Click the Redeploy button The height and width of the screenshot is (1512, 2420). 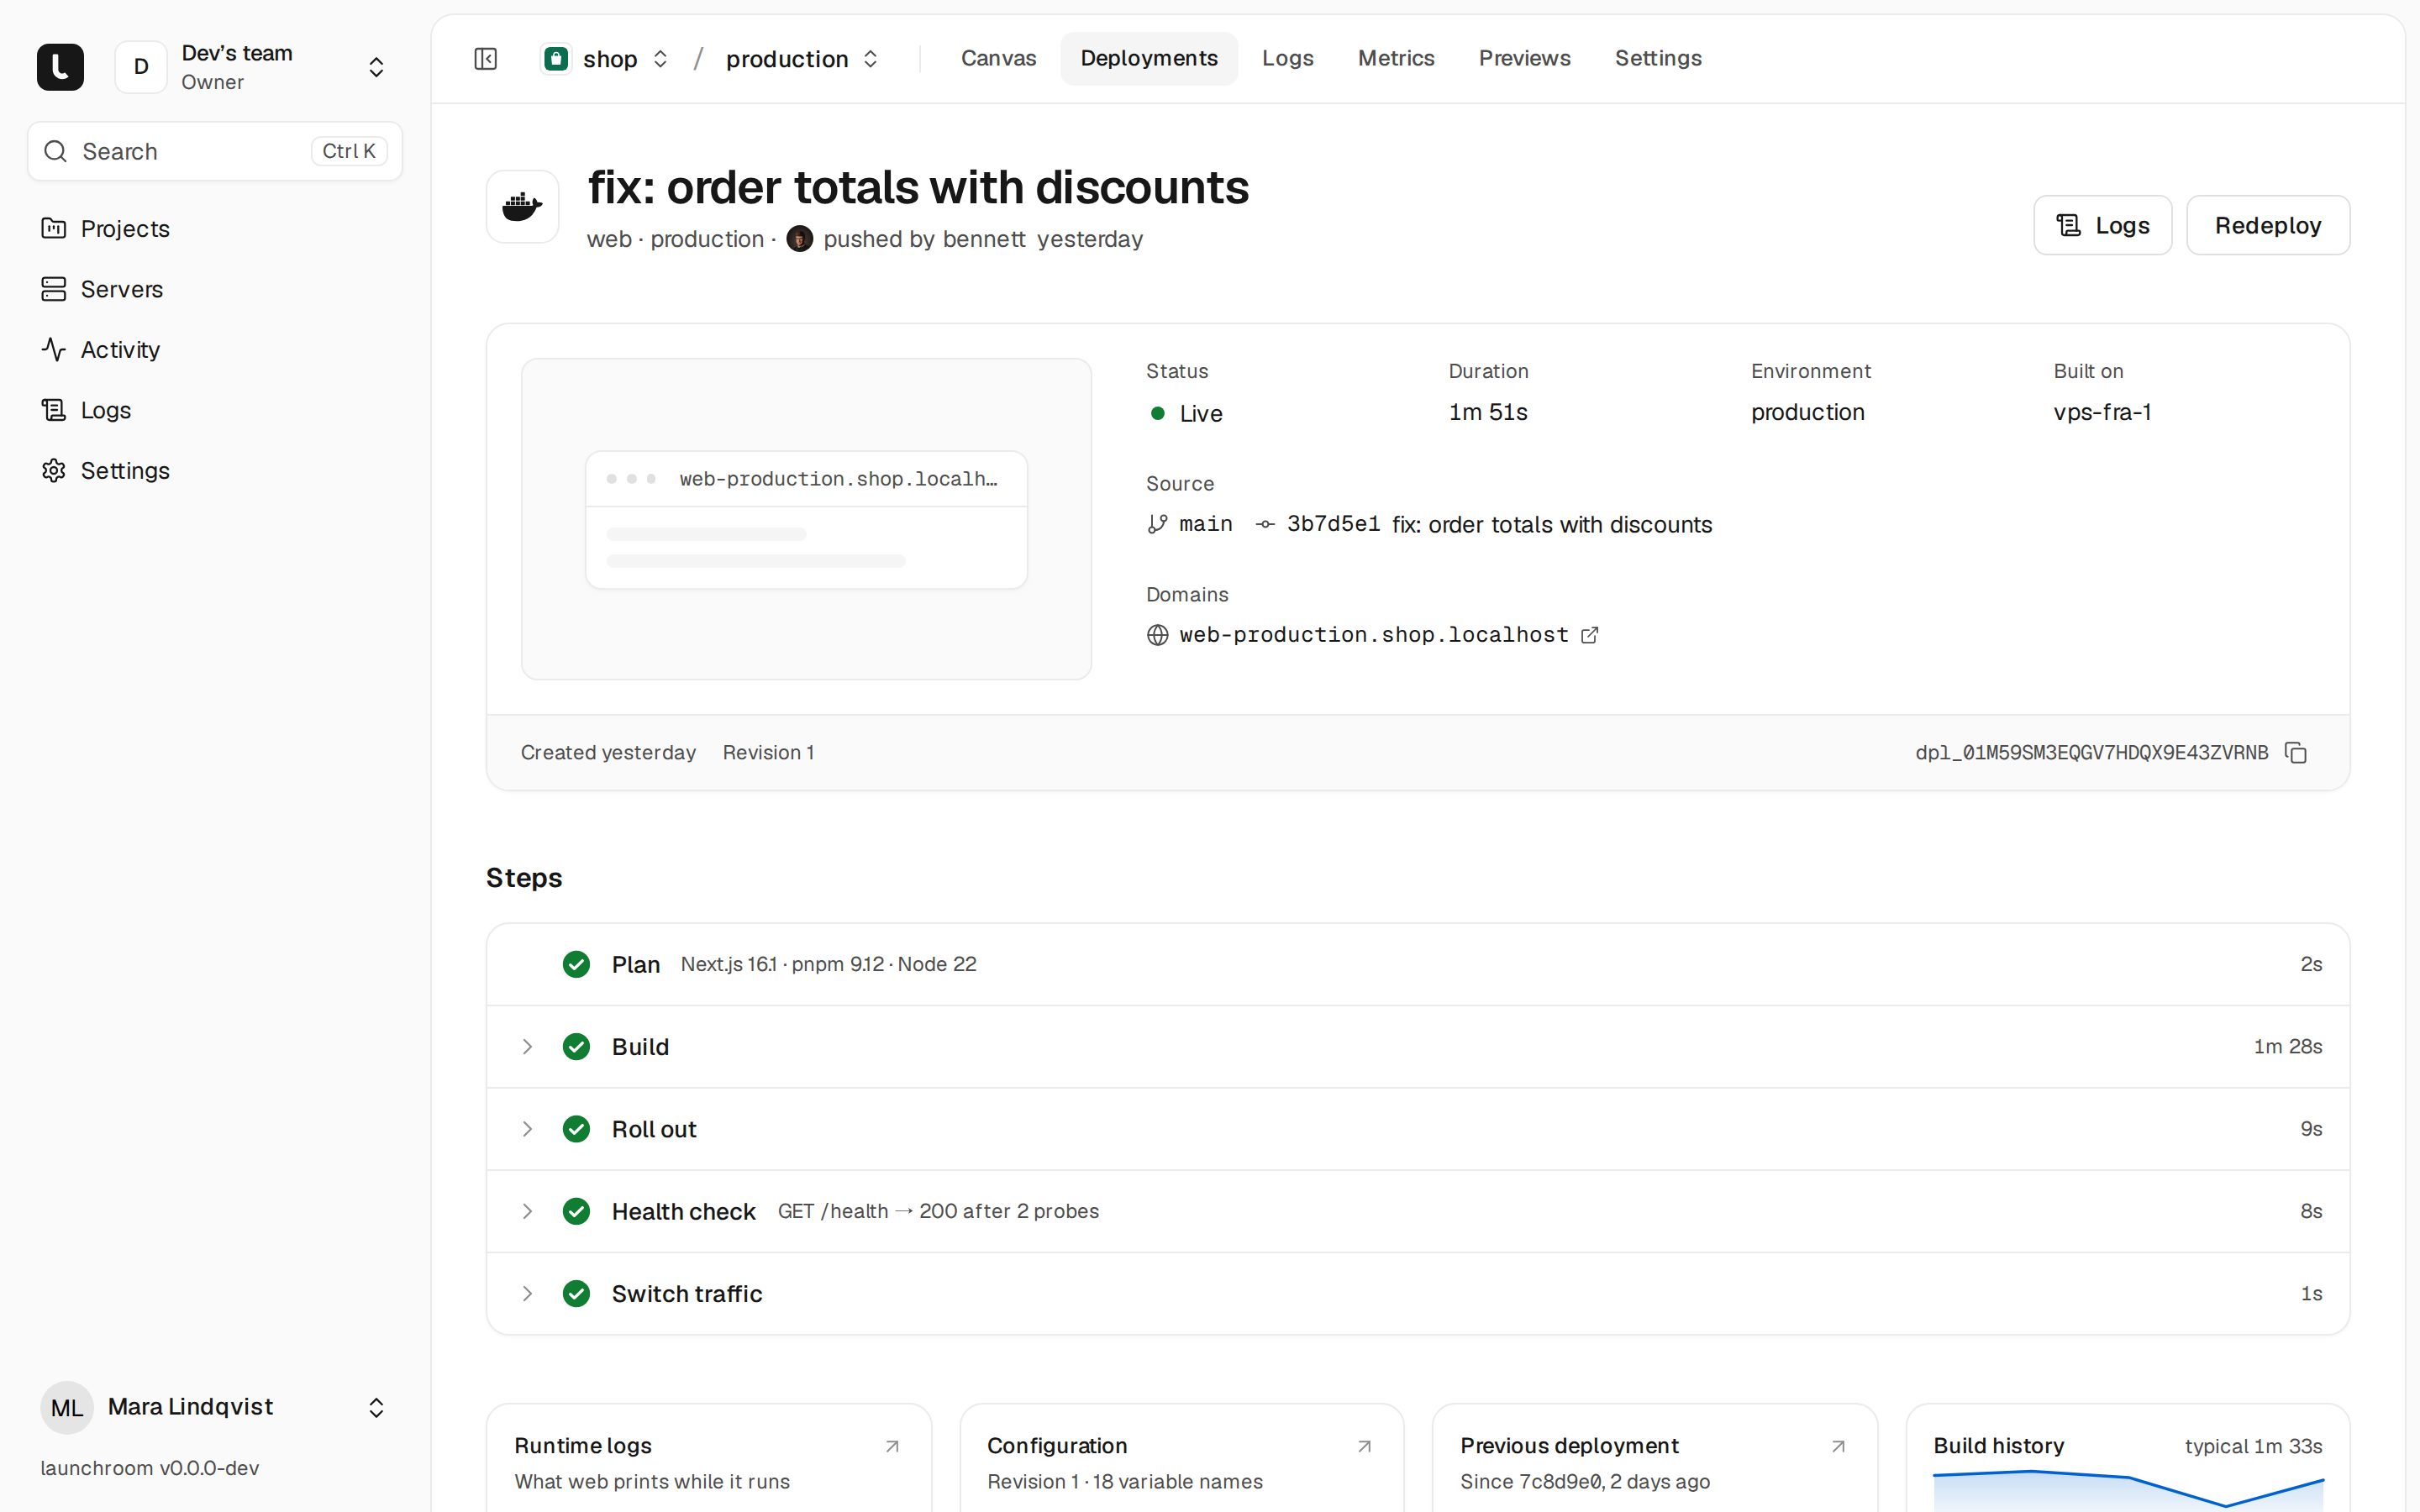point(2268,225)
